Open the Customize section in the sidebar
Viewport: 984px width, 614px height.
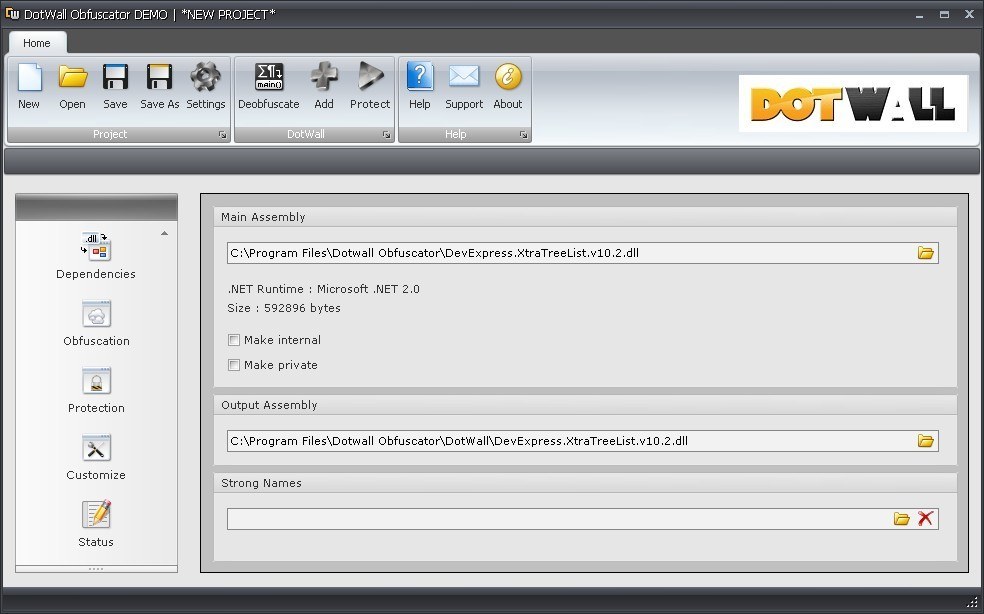96,458
